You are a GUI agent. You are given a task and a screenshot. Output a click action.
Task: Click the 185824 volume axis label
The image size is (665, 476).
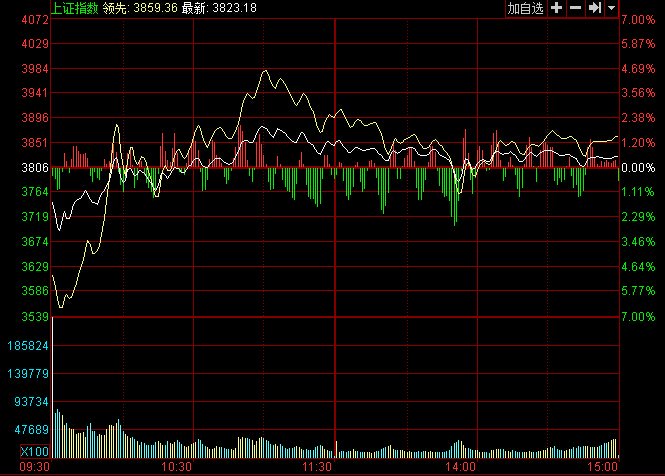(28, 345)
